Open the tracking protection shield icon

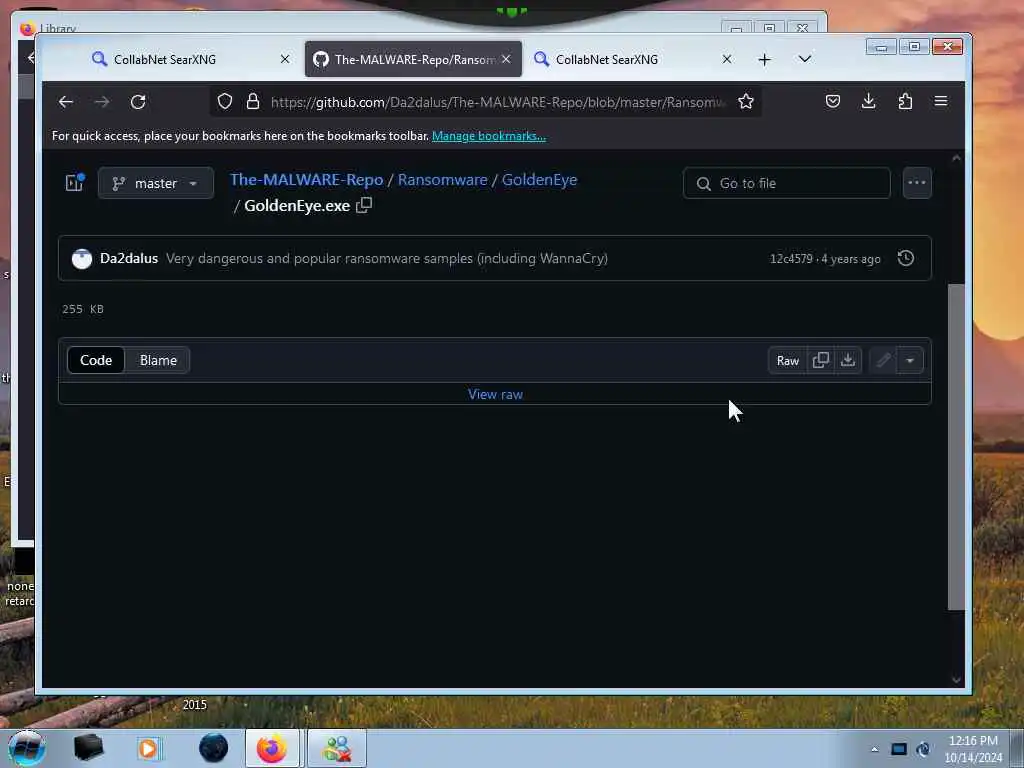pos(225,101)
